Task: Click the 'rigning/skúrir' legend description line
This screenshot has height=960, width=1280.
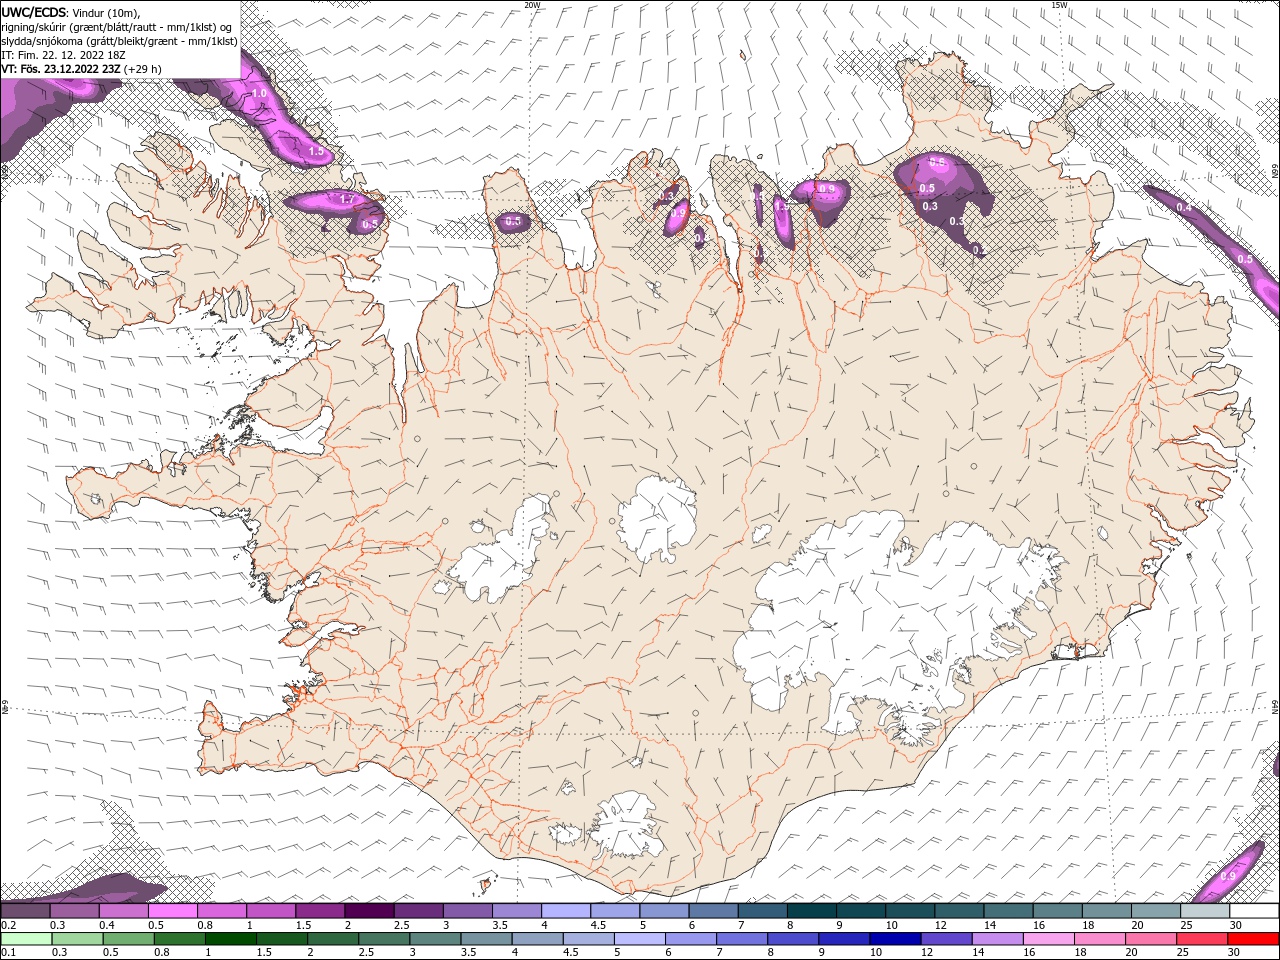Action: click(118, 27)
